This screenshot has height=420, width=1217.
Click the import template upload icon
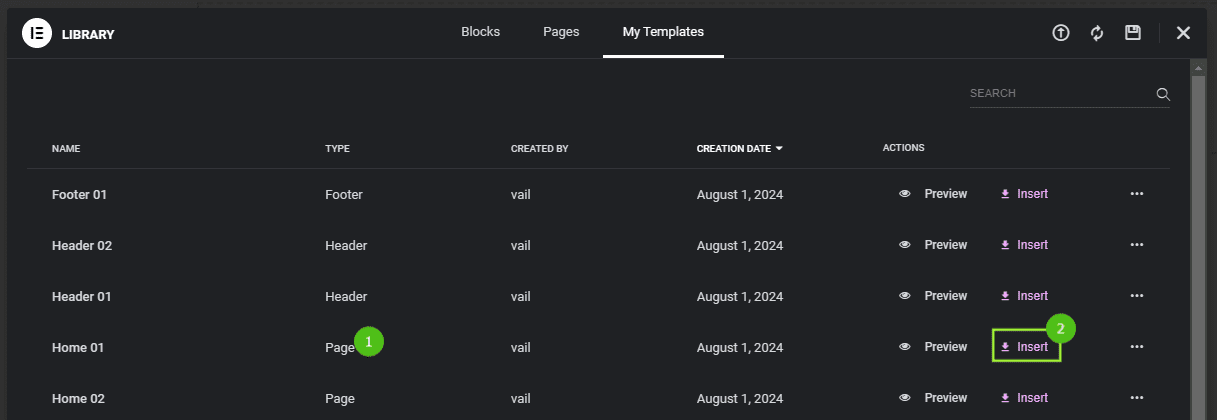(1061, 33)
